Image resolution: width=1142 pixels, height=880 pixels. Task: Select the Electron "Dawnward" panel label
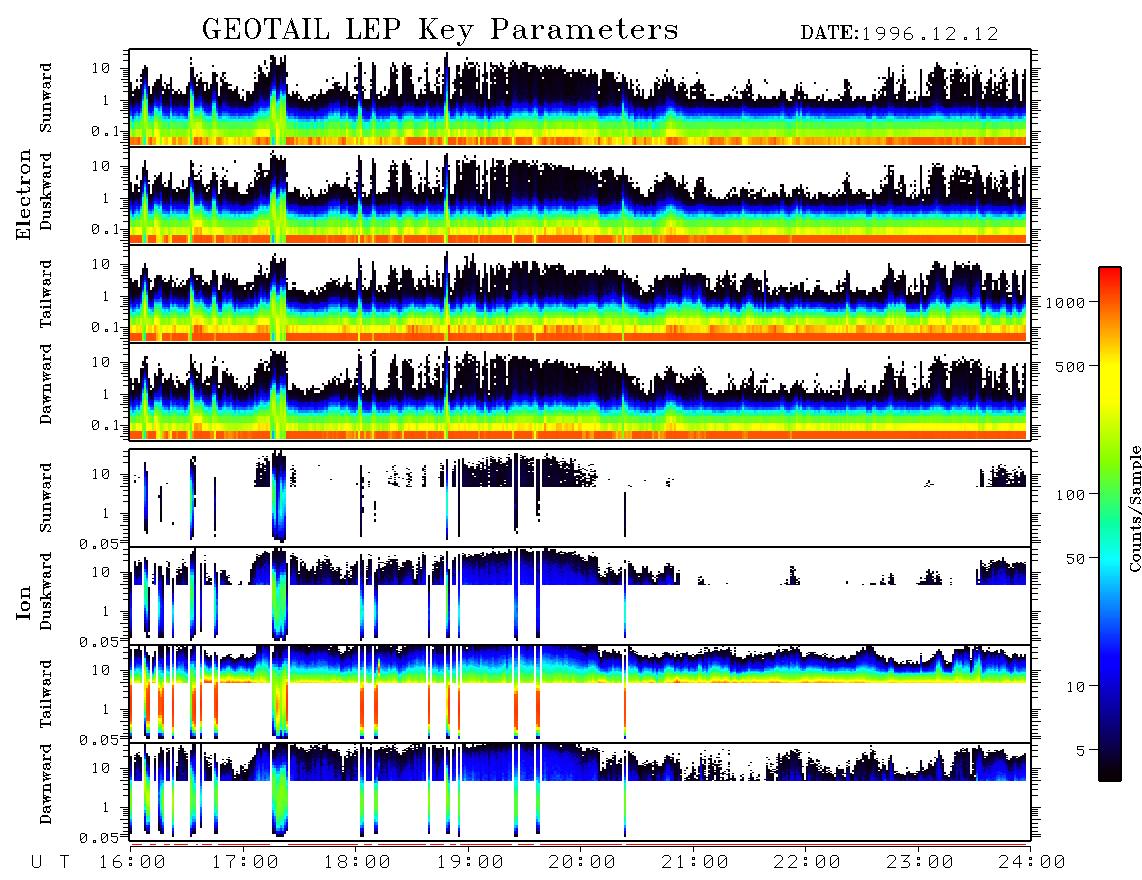[46, 385]
